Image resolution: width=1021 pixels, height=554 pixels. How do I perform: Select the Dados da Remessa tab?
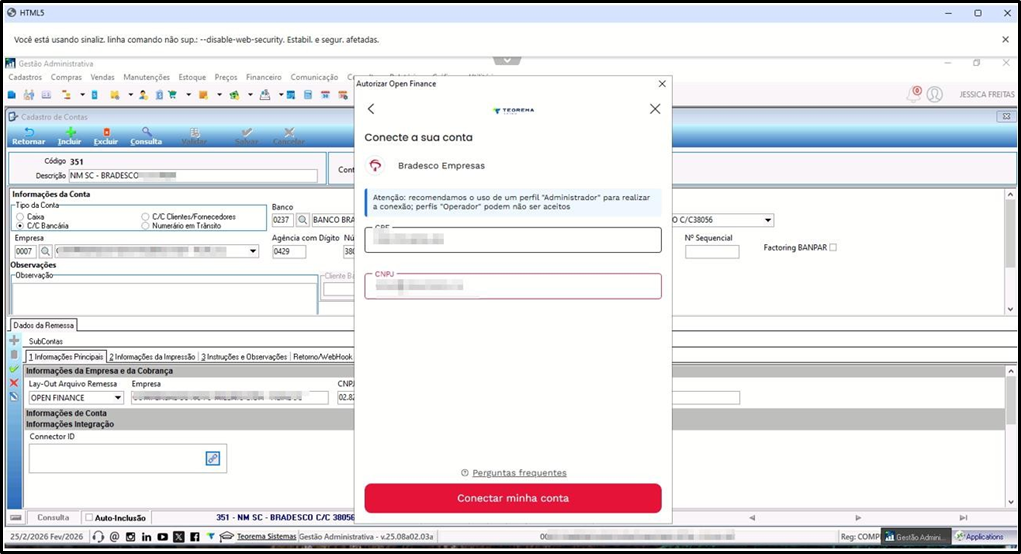44,325
